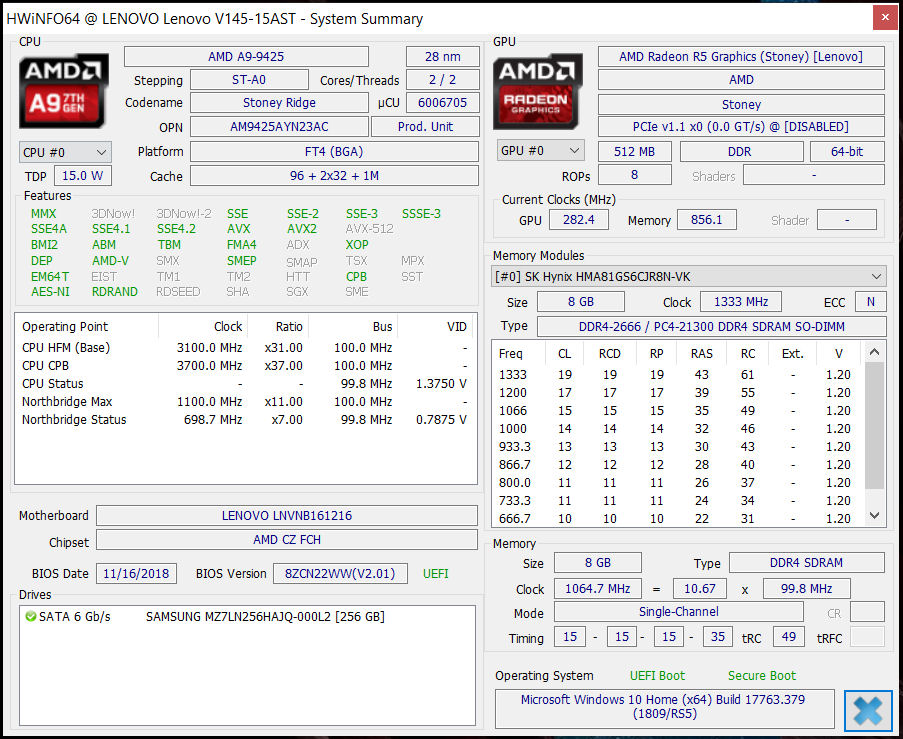This screenshot has width=903, height=739.
Task: Click the UEFI Boot label
Action: (x=657, y=676)
